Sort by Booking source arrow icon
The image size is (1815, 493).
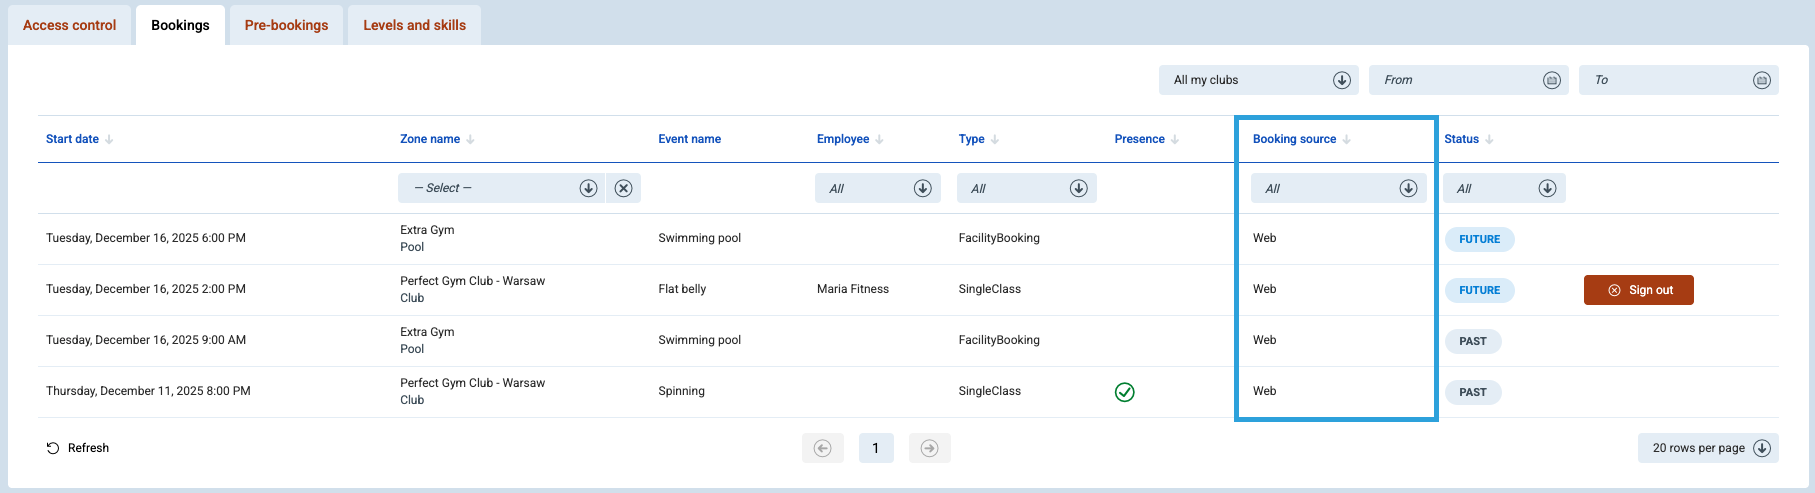tap(1346, 139)
